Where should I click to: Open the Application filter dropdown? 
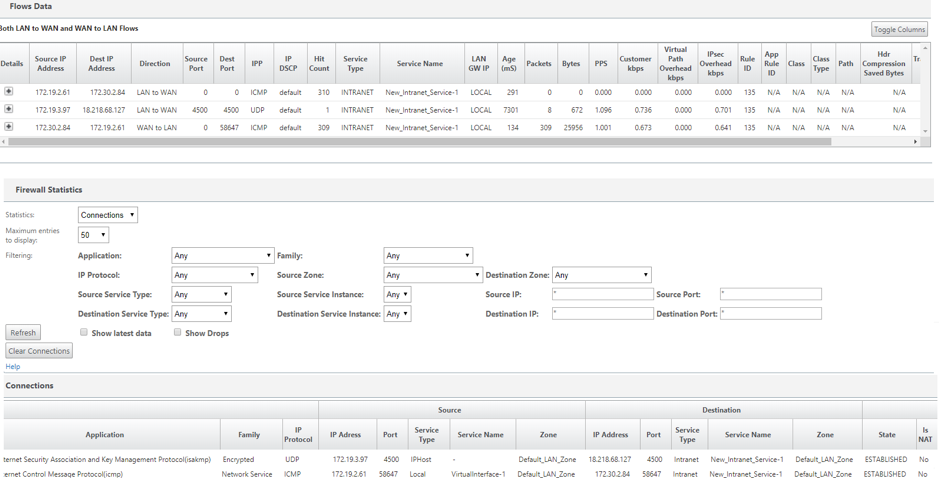coord(223,256)
